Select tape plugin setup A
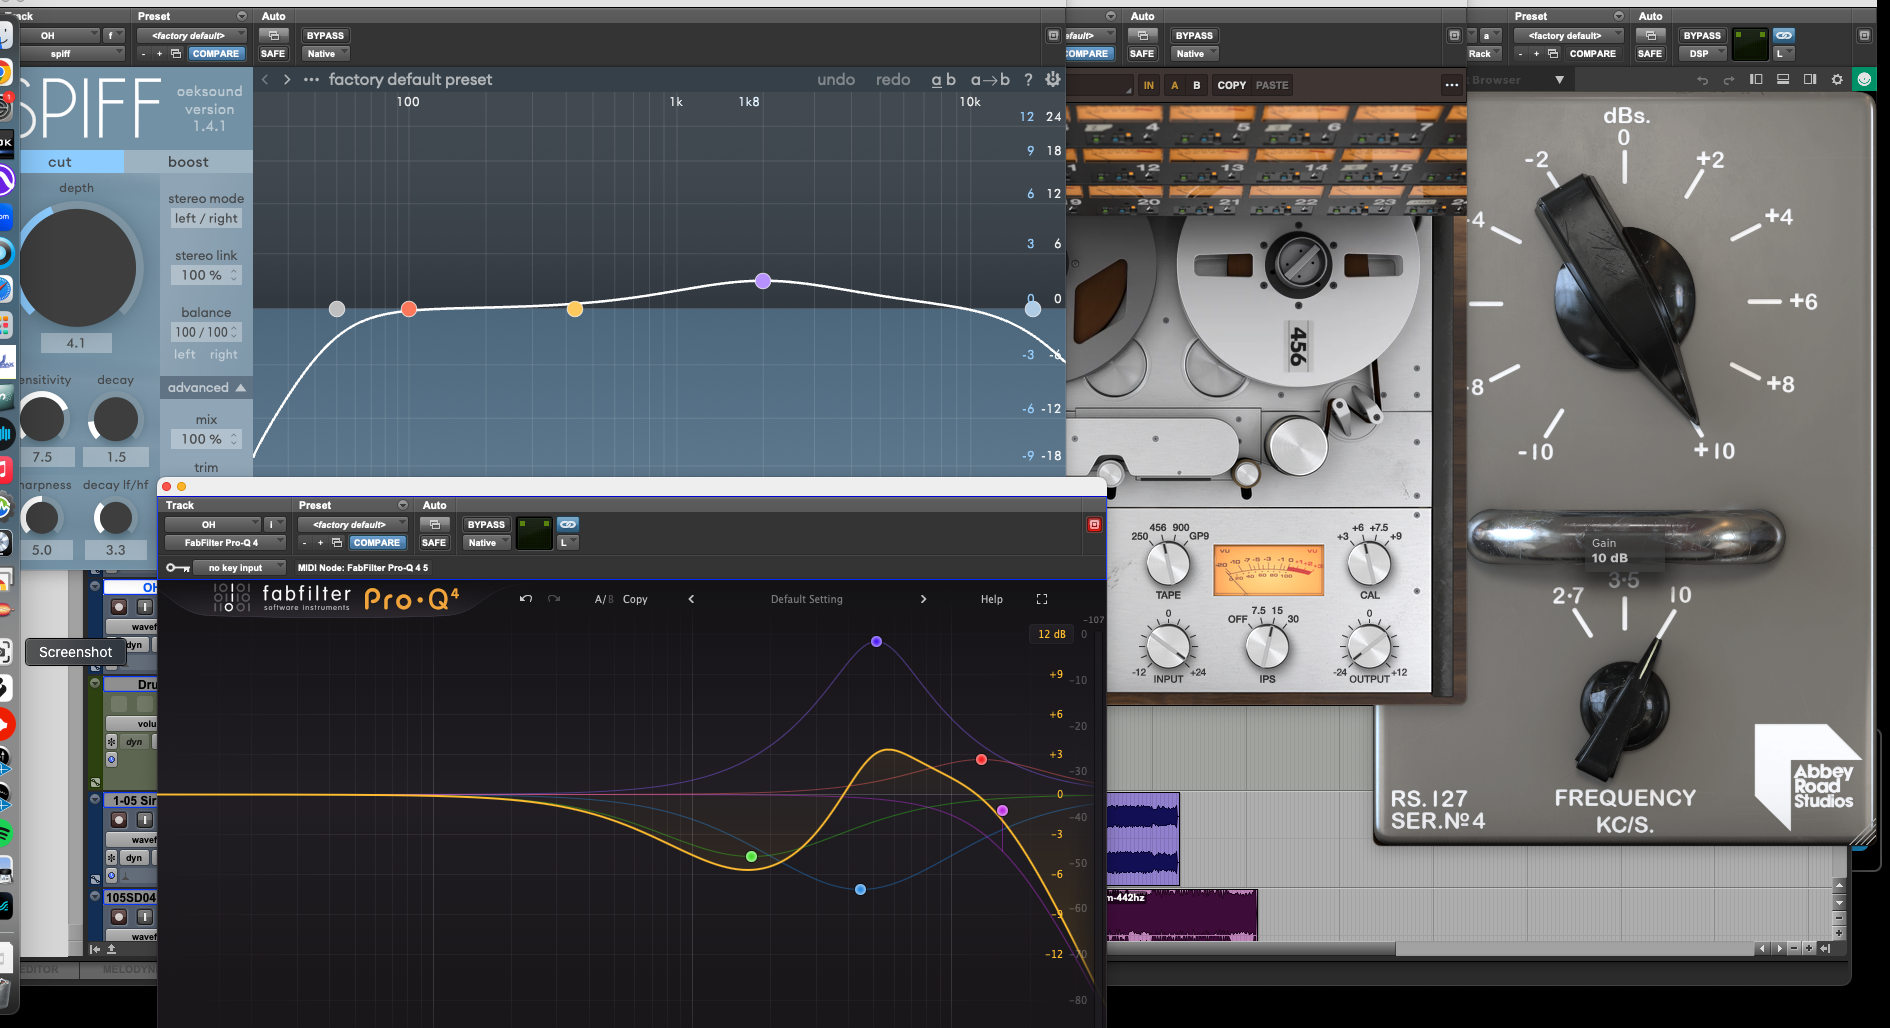Screen dimensions: 1890x1028 1175,85
